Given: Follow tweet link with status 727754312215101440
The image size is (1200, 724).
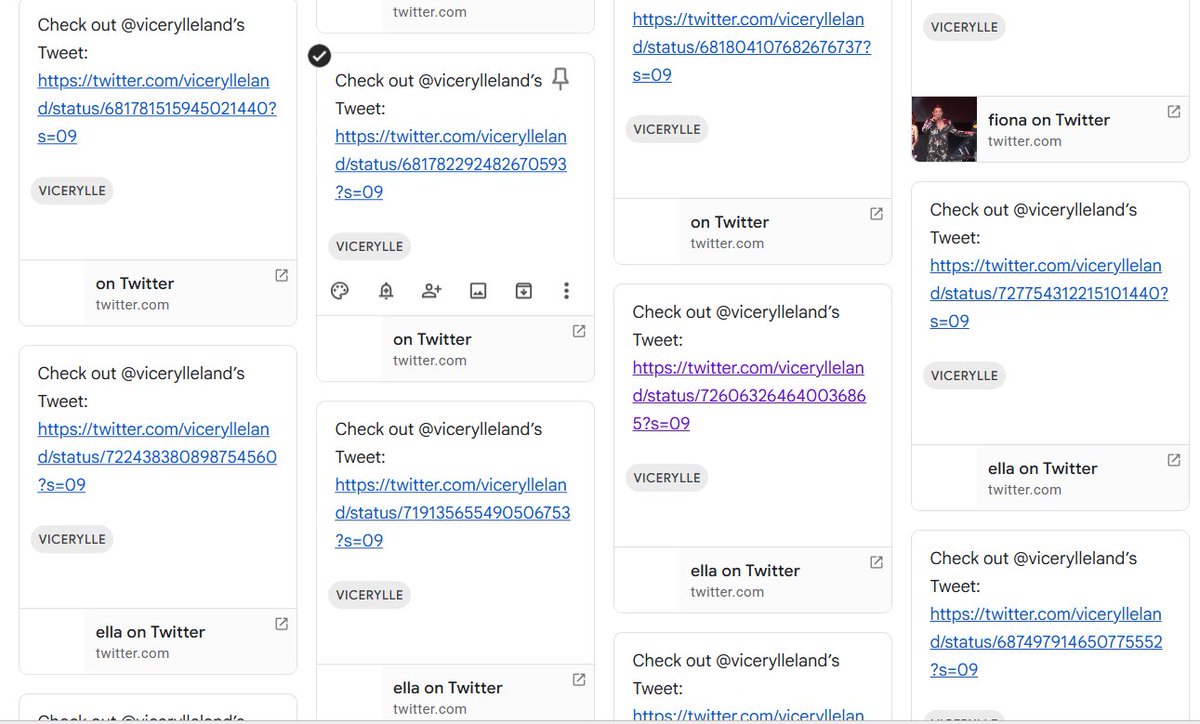Looking at the screenshot, I should [x=1049, y=293].
